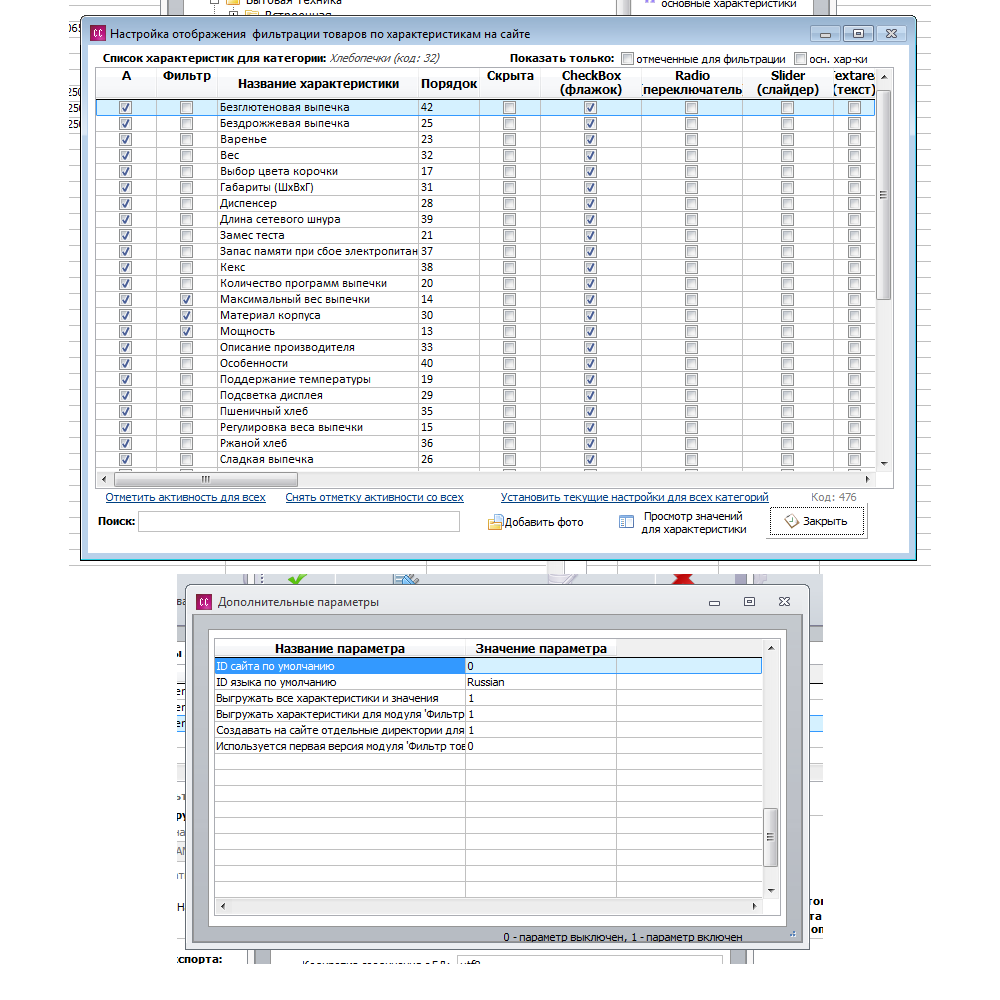Toggle activity checkbox for Варенье row
Viewport: 1000px width, 1000px height.
click(126, 139)
